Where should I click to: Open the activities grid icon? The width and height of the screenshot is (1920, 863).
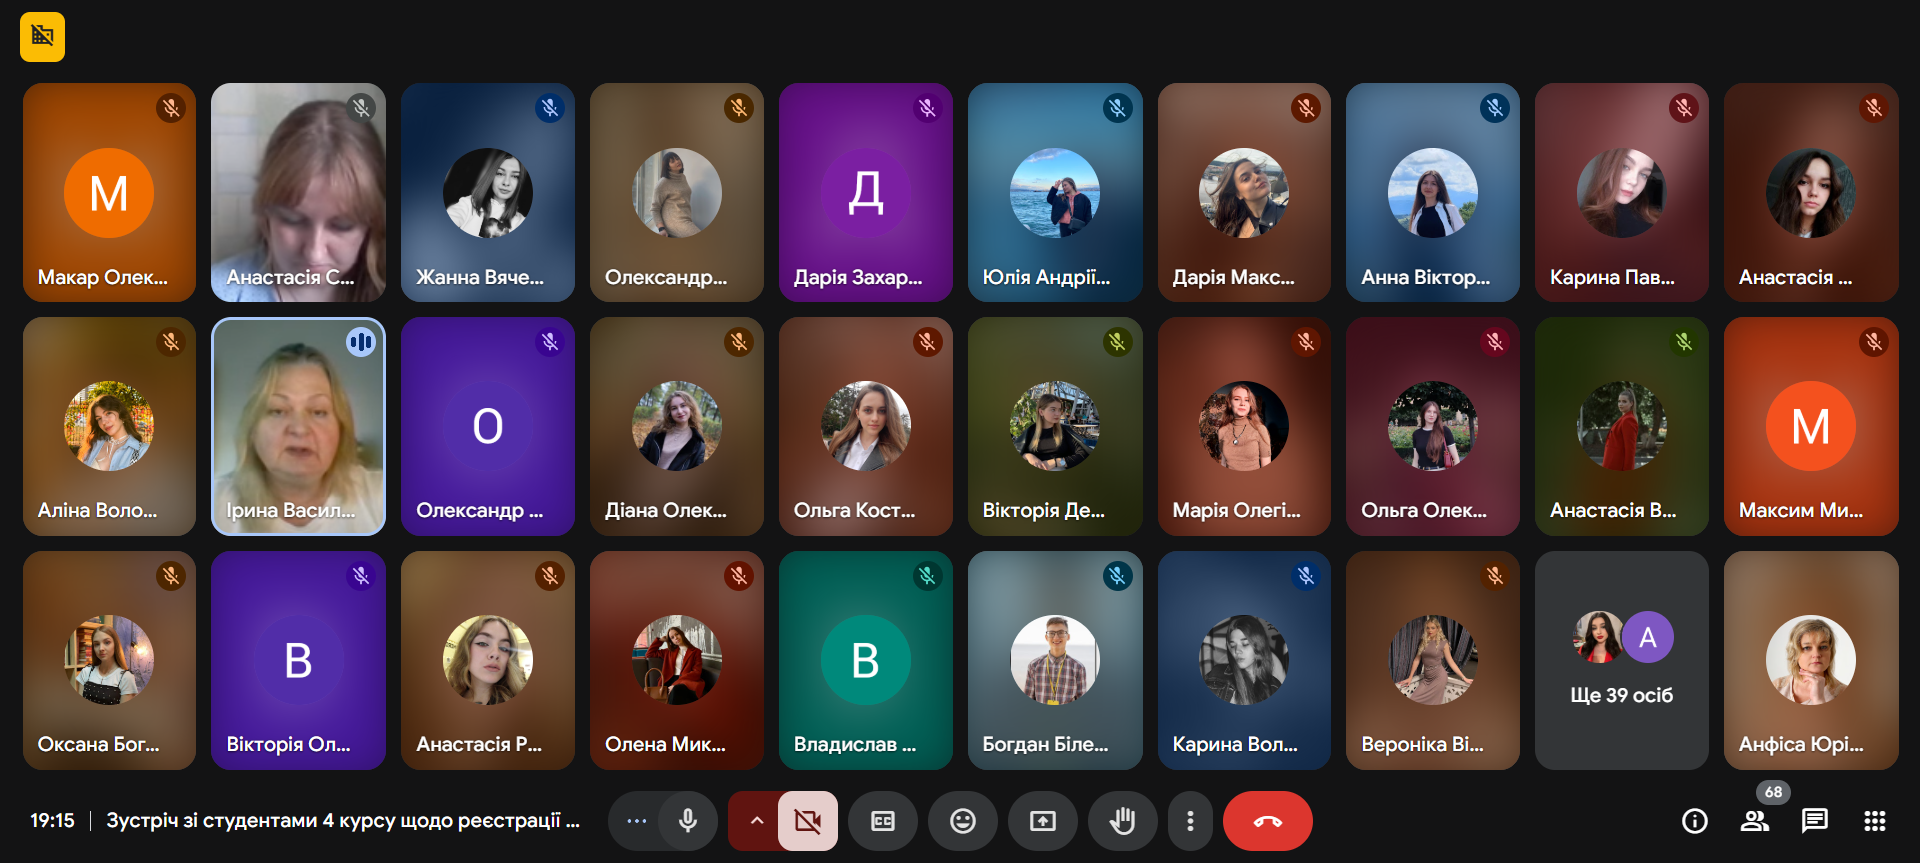click(x=1874, y=821)
